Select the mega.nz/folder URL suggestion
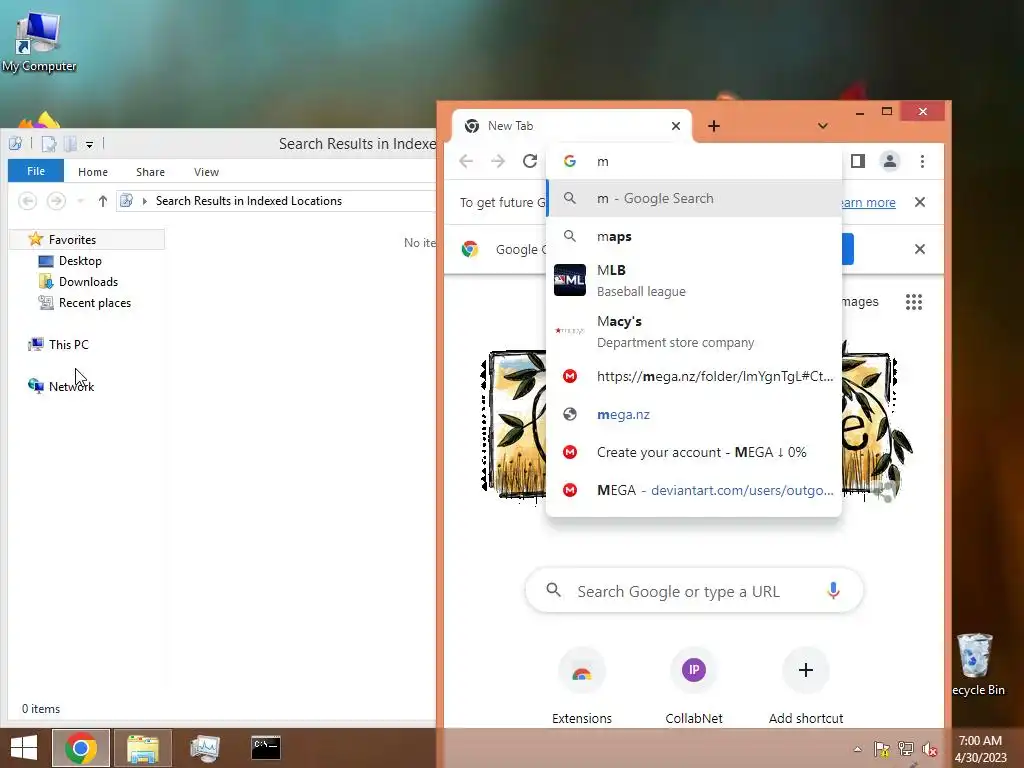This screenshot has width=1024, height=768. [x=694, y=376]
